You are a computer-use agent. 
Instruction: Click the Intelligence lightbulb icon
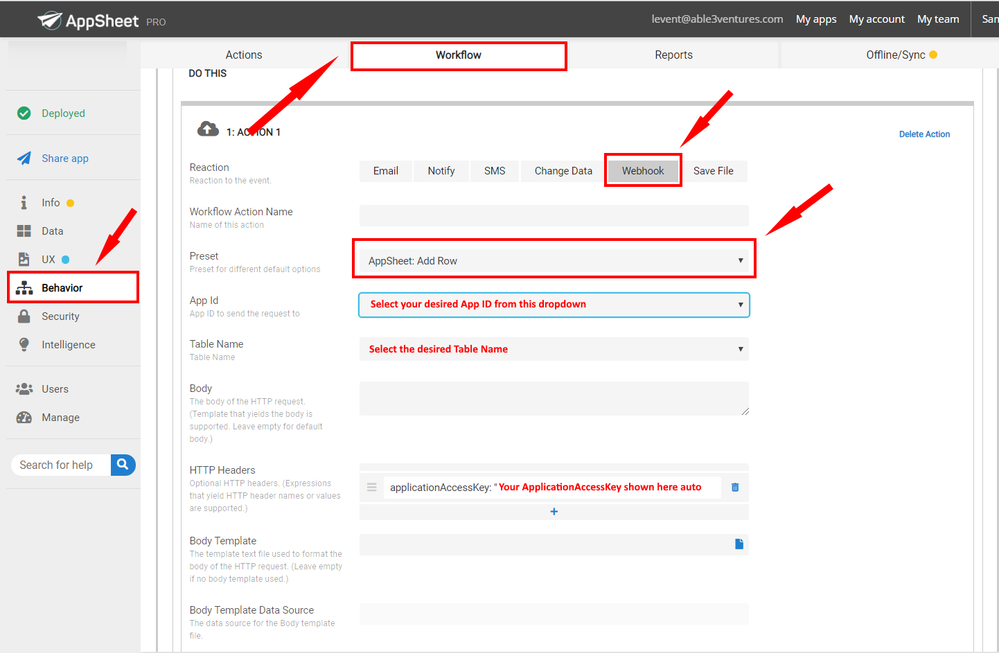[24, 345]
